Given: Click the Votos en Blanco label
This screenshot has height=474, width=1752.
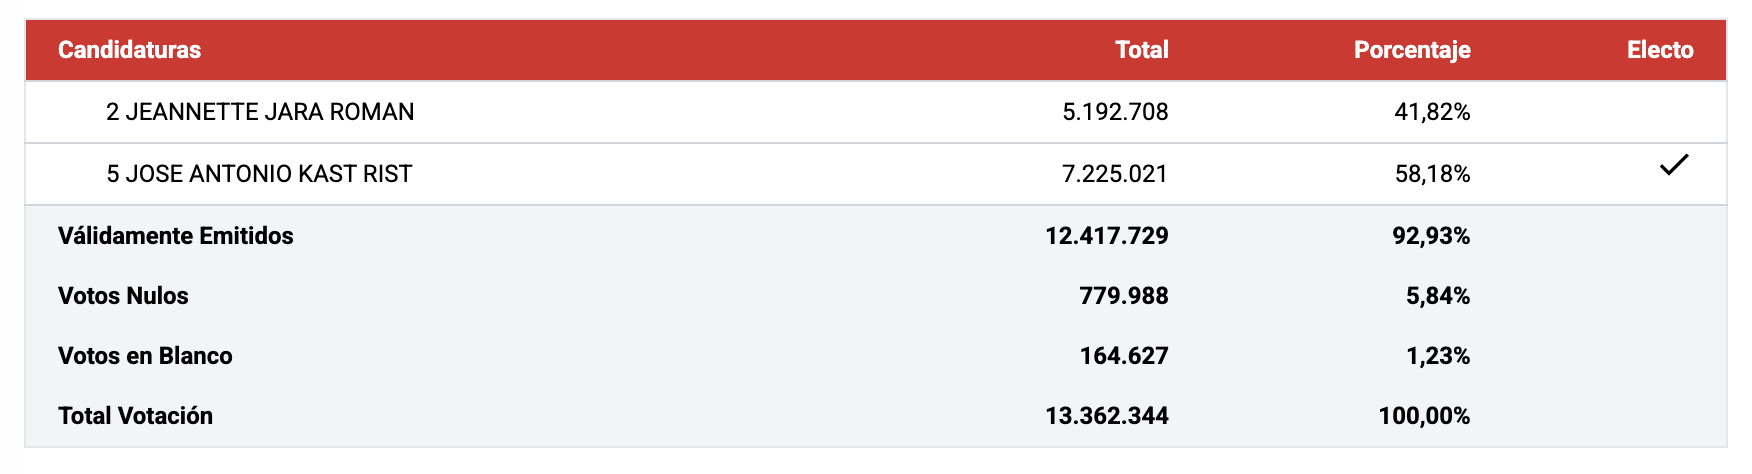Looking at the screenshot, I should [x=145, y=356].
